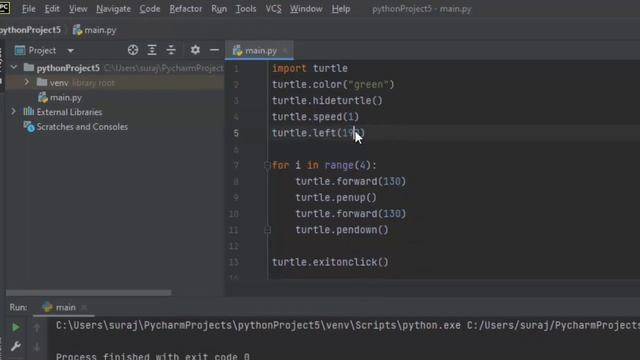Hide the Project panel with minus icon
Viewport: 640px width, 360px height.
tap(214, 50)
